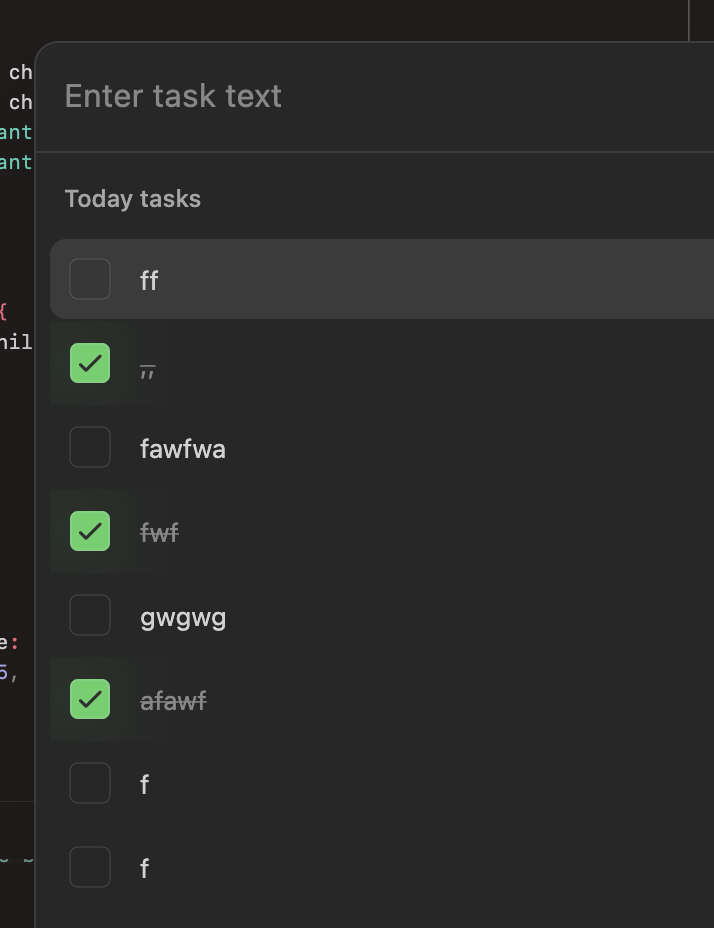Image resolution: width=714 pixels, height=928 pixels.
Task: Uncheck the completed task labeled with two commas
Action: point(90,363)
